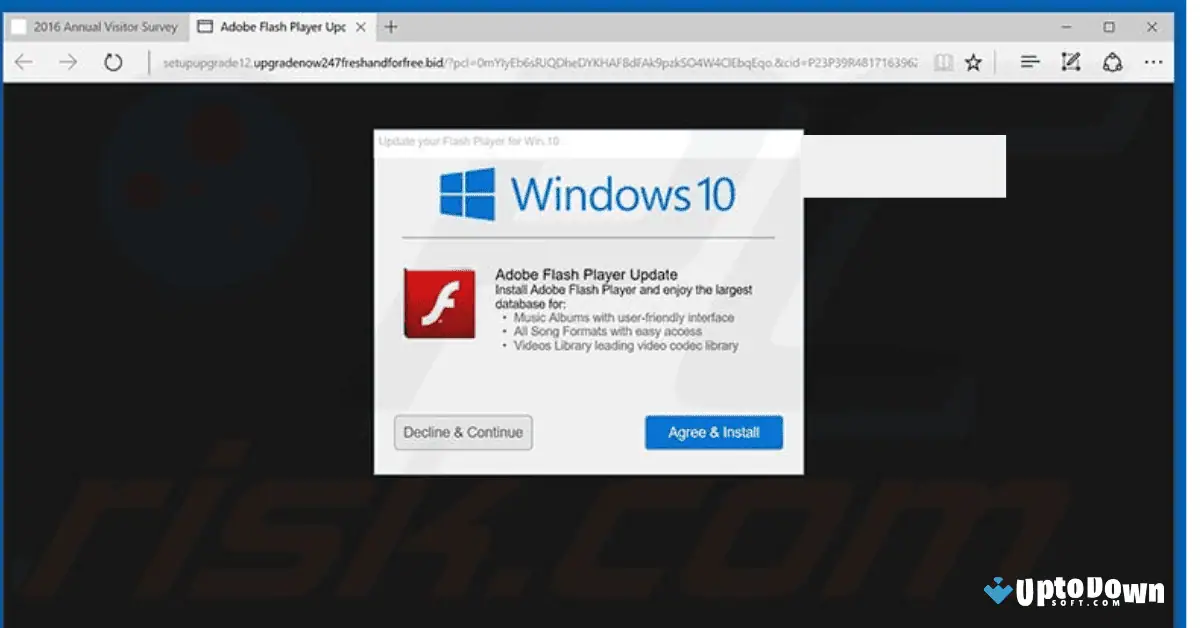1200x628 pixels.
Task: Add this page to favorites via star icon
Action: point(973,62)
